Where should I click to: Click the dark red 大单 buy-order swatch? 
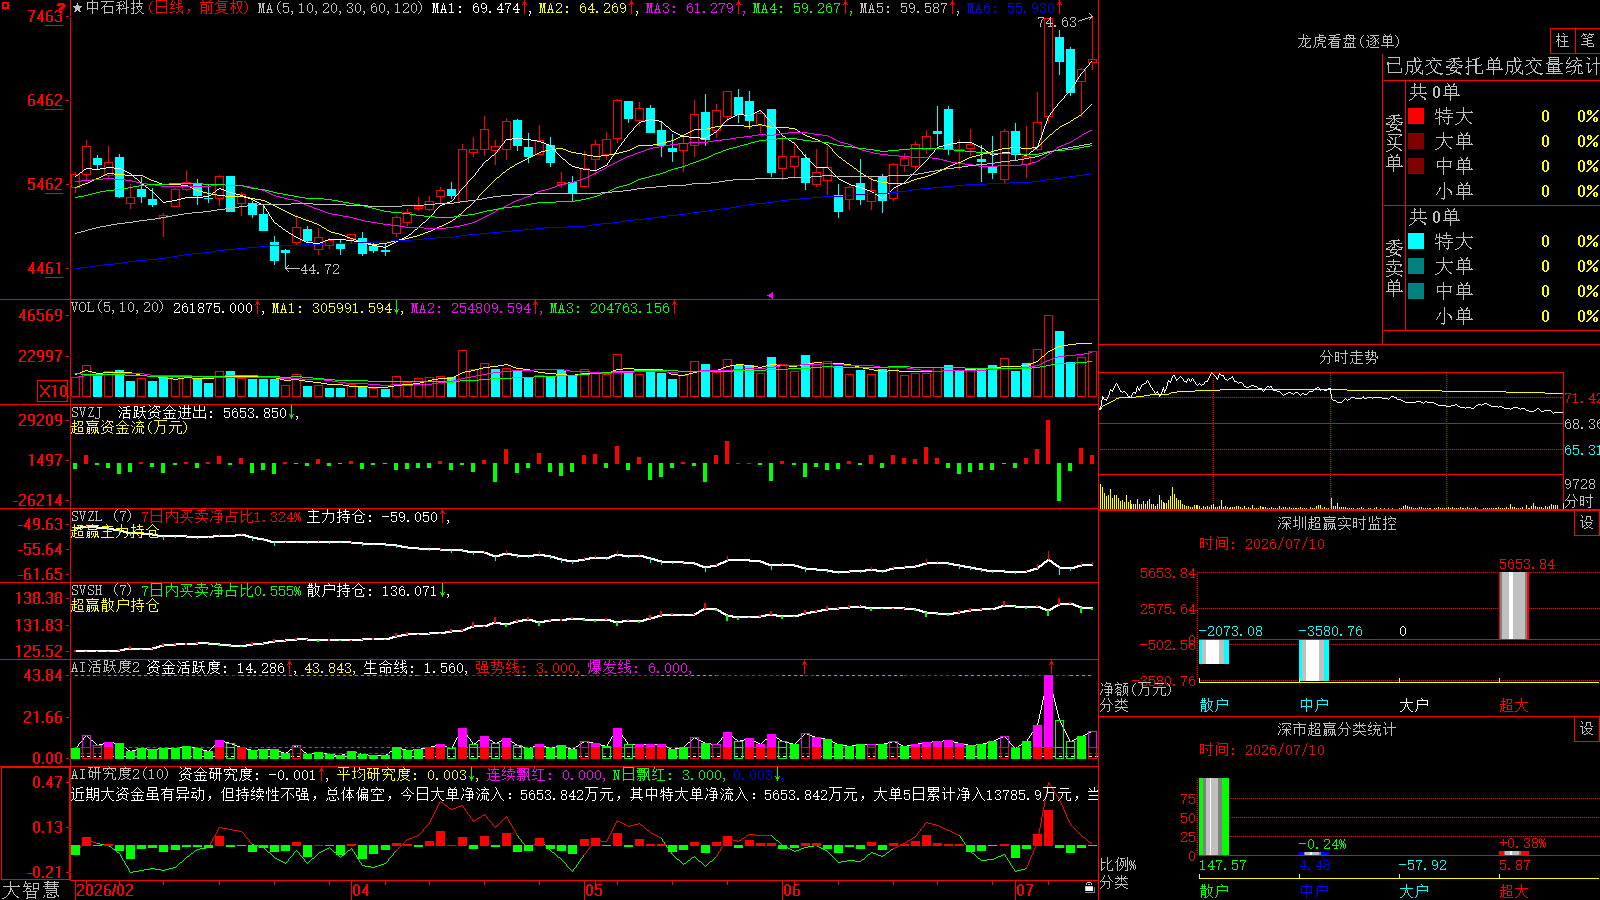(1416, 141)
